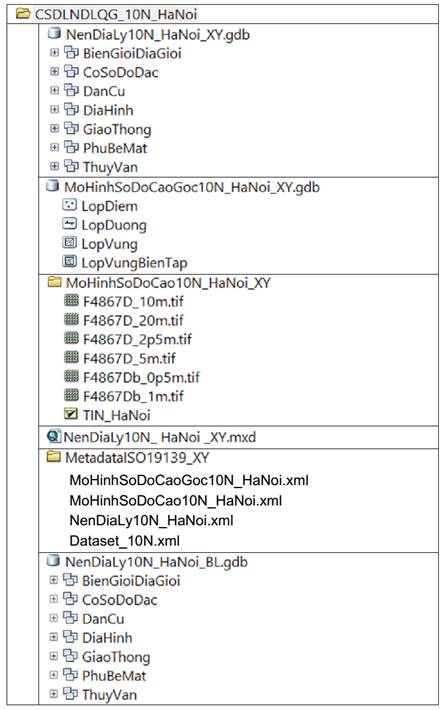Click the TIN_HaNoi dataset icon
This screenshot has height=710, width=443.
[x=71, y=414]
